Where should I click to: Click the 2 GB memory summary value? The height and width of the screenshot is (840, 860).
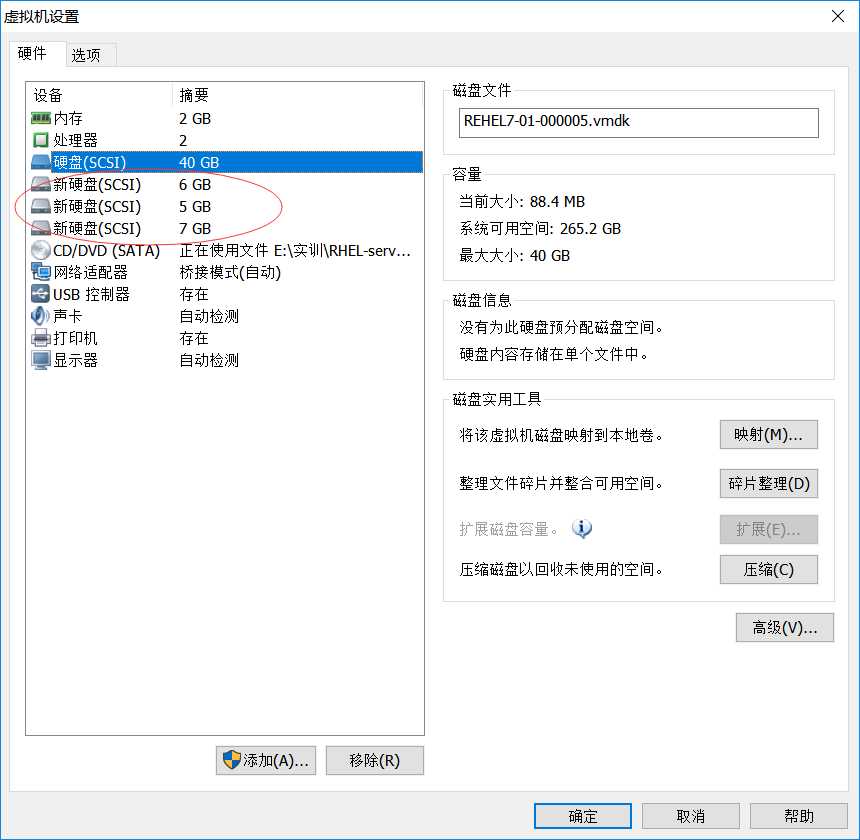[195, 118]
